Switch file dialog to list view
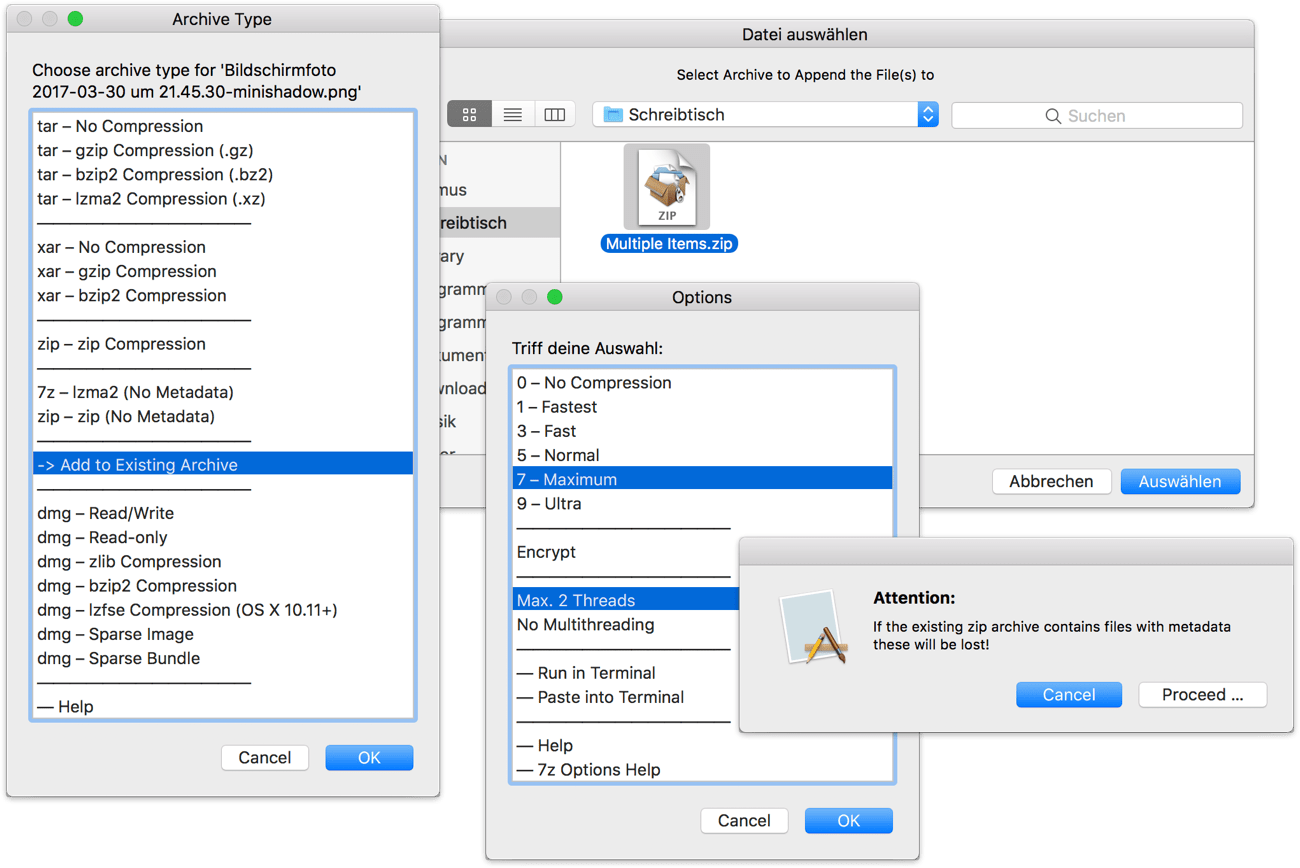Image resolution: width=1300 pixels, height=868 pixels. tap(512, 115)
